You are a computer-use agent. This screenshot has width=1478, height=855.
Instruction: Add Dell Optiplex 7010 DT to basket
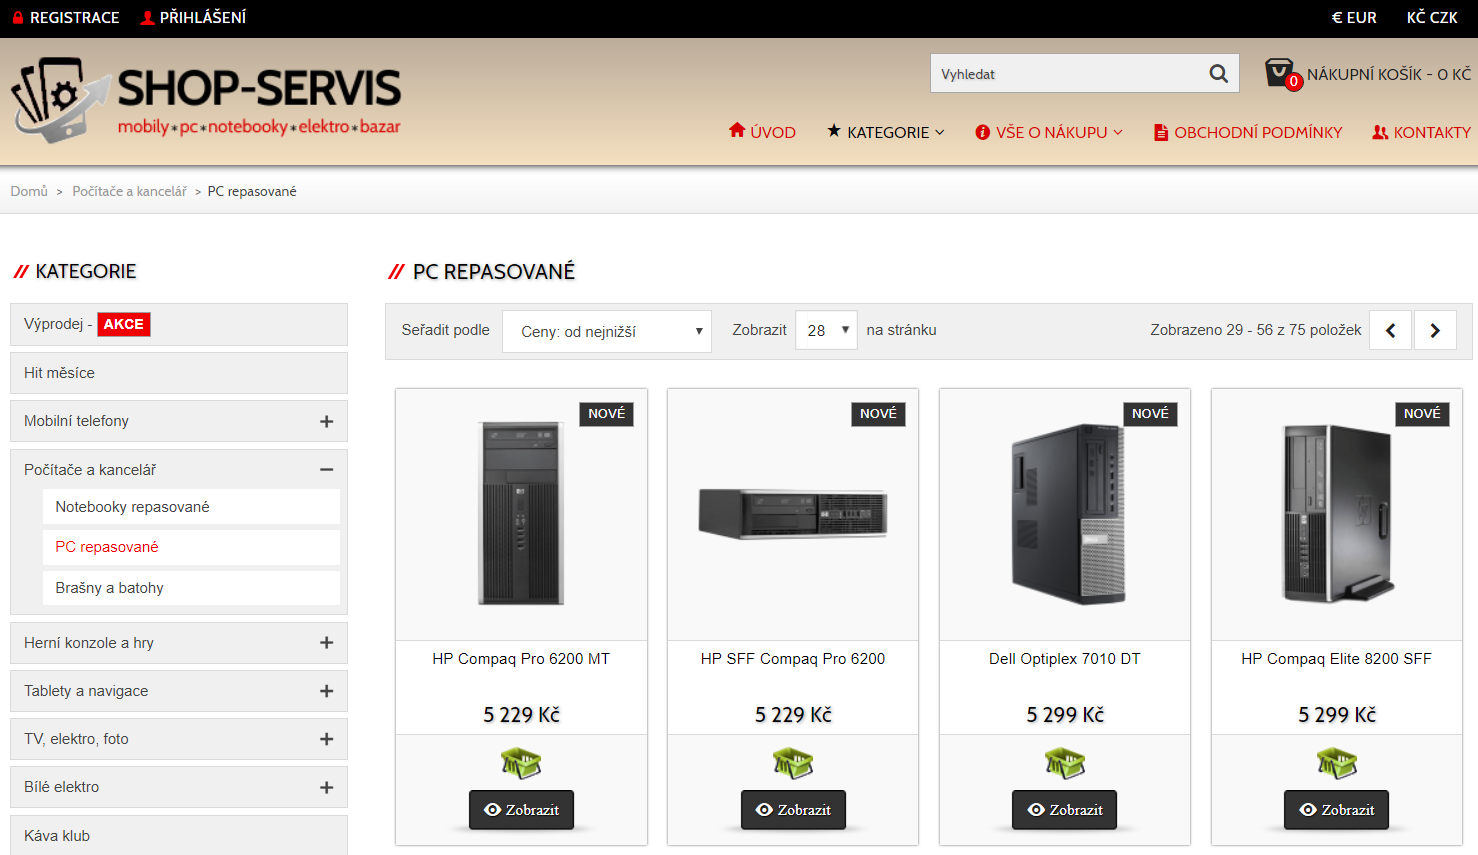click(x=1065, y=763)
